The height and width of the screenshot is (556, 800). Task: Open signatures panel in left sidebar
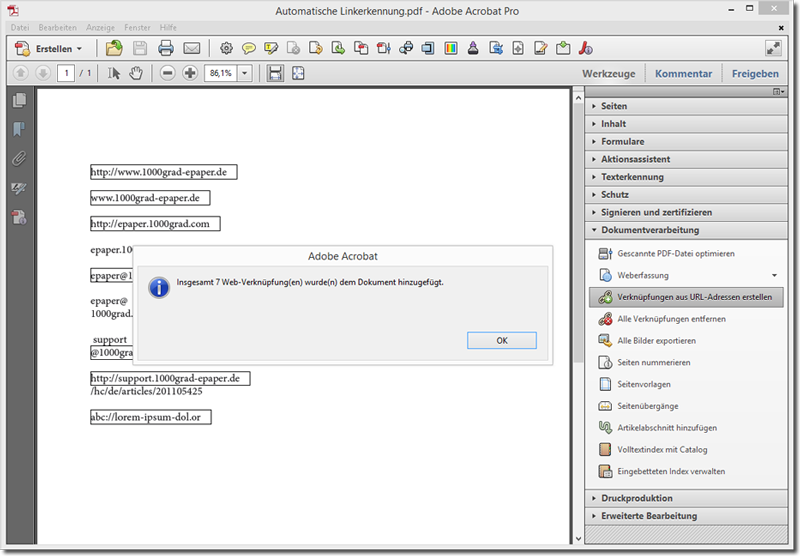click(19, 188)
